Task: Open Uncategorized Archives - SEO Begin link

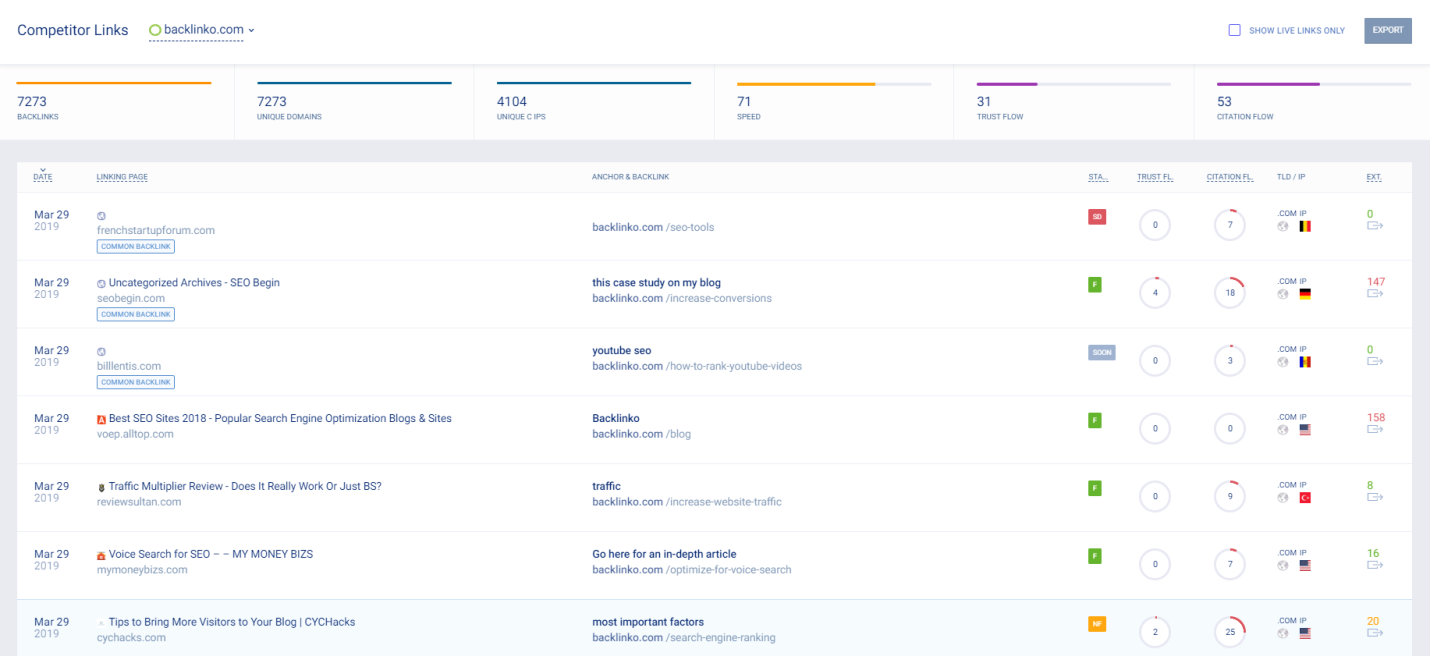Action: (194, 283)
